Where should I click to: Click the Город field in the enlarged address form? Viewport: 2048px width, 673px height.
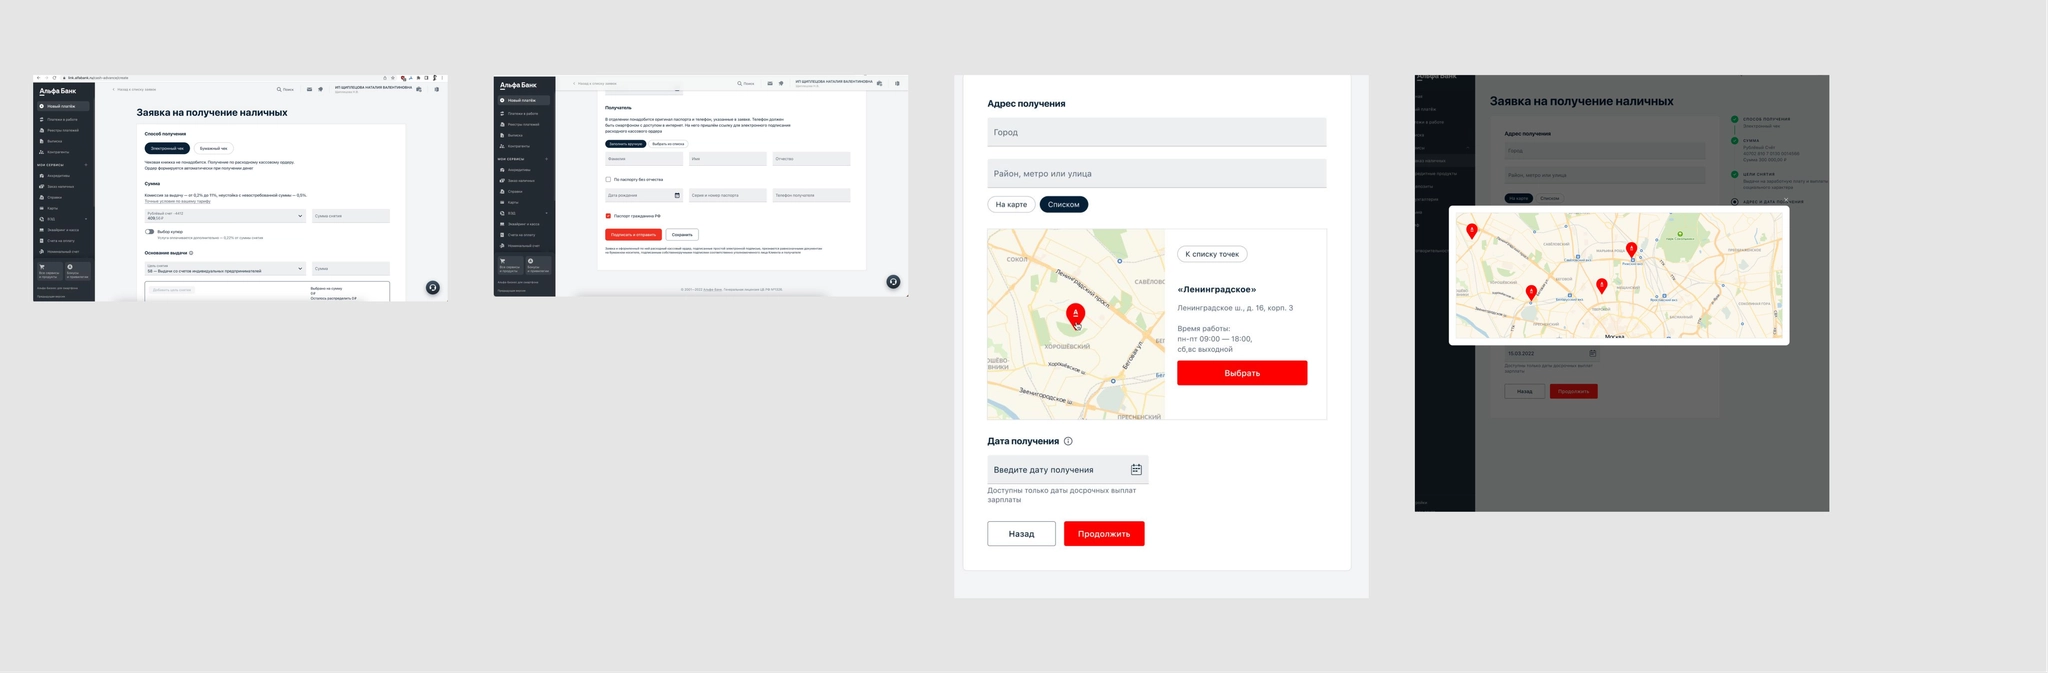1157,132
